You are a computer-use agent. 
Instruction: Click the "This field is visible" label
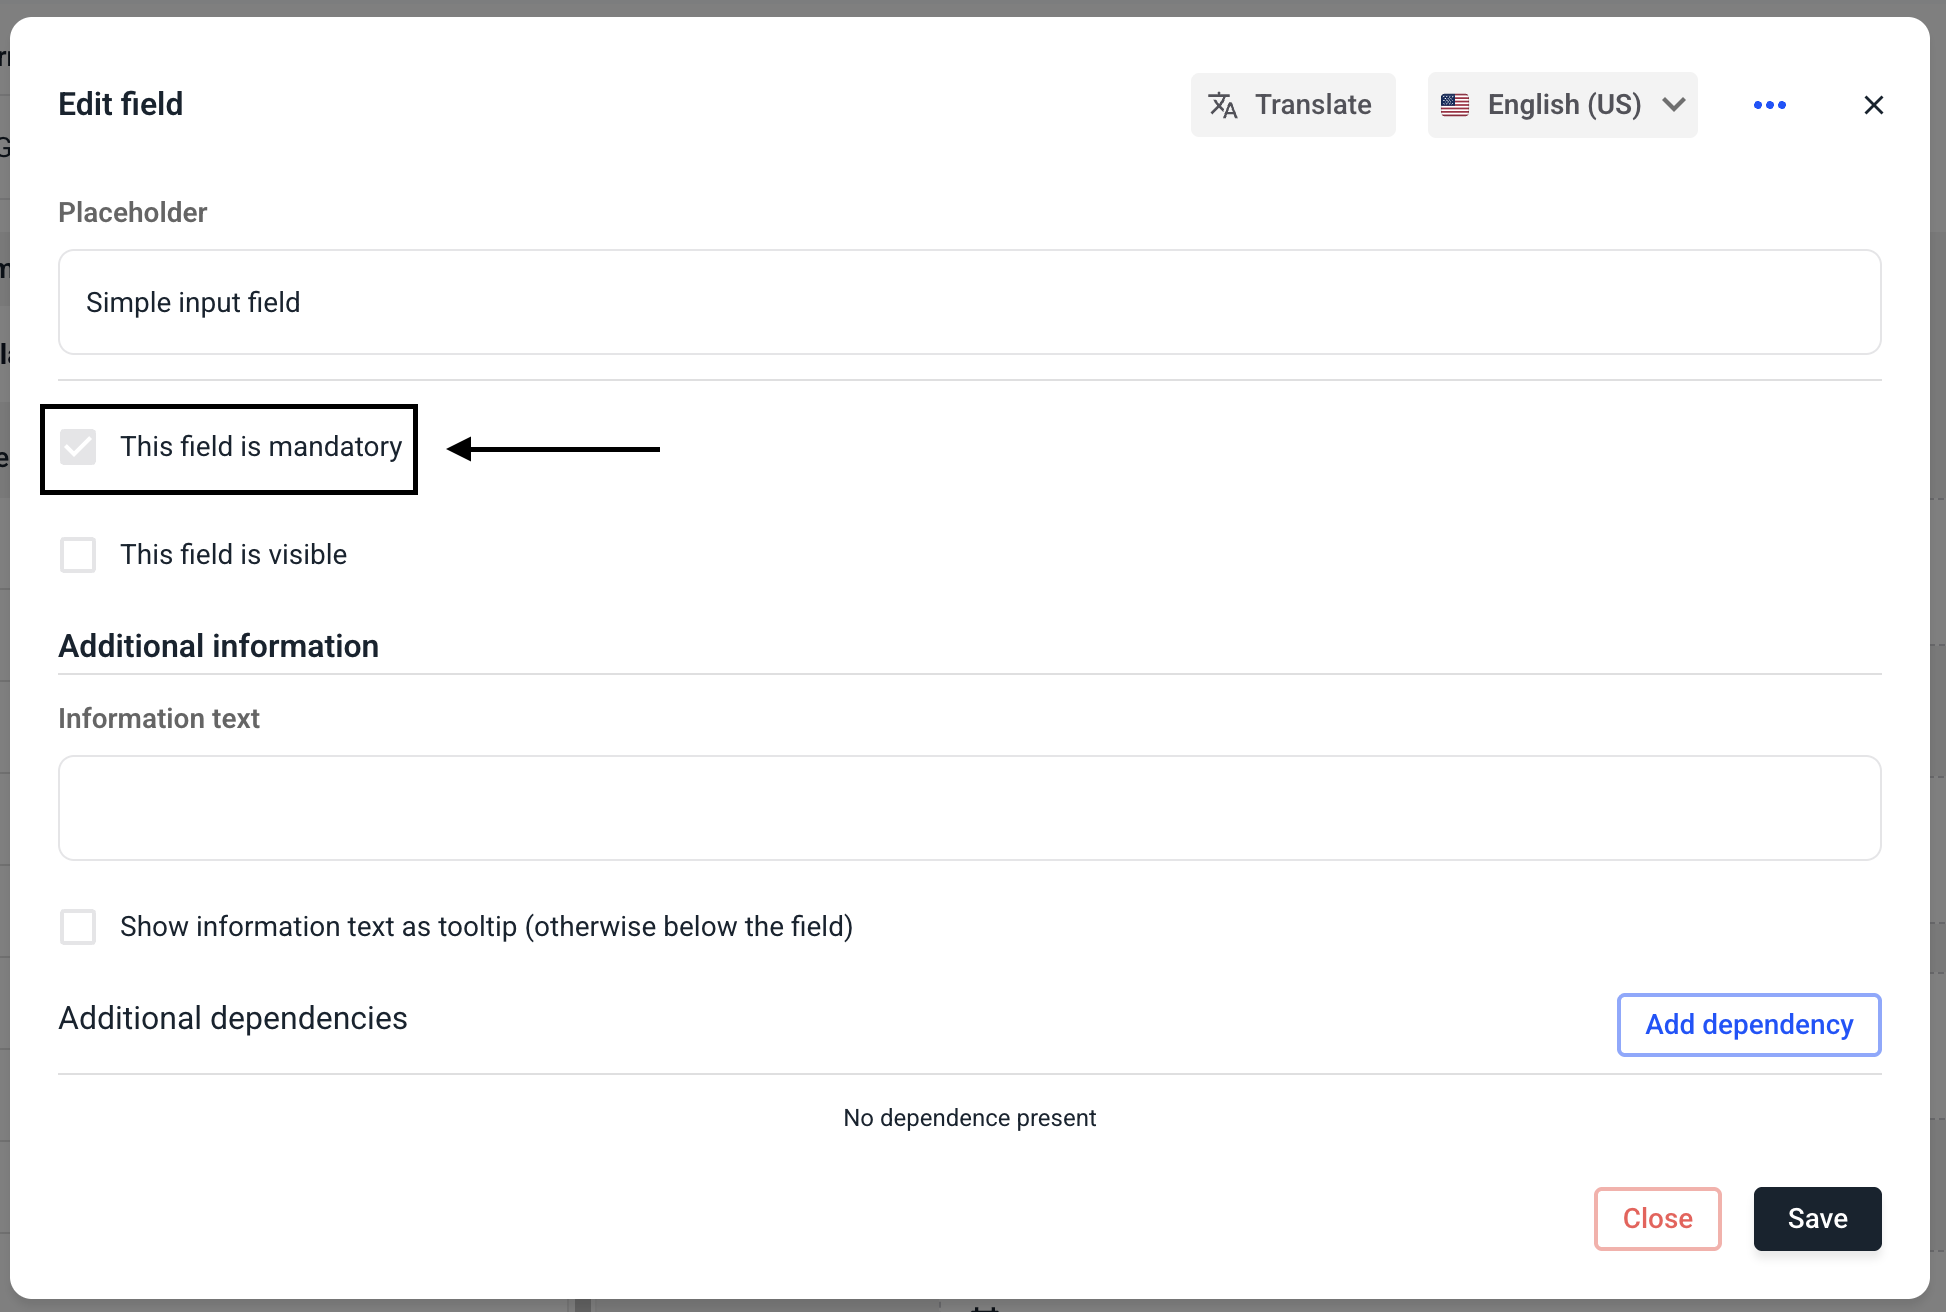click(x=233, y=555)
